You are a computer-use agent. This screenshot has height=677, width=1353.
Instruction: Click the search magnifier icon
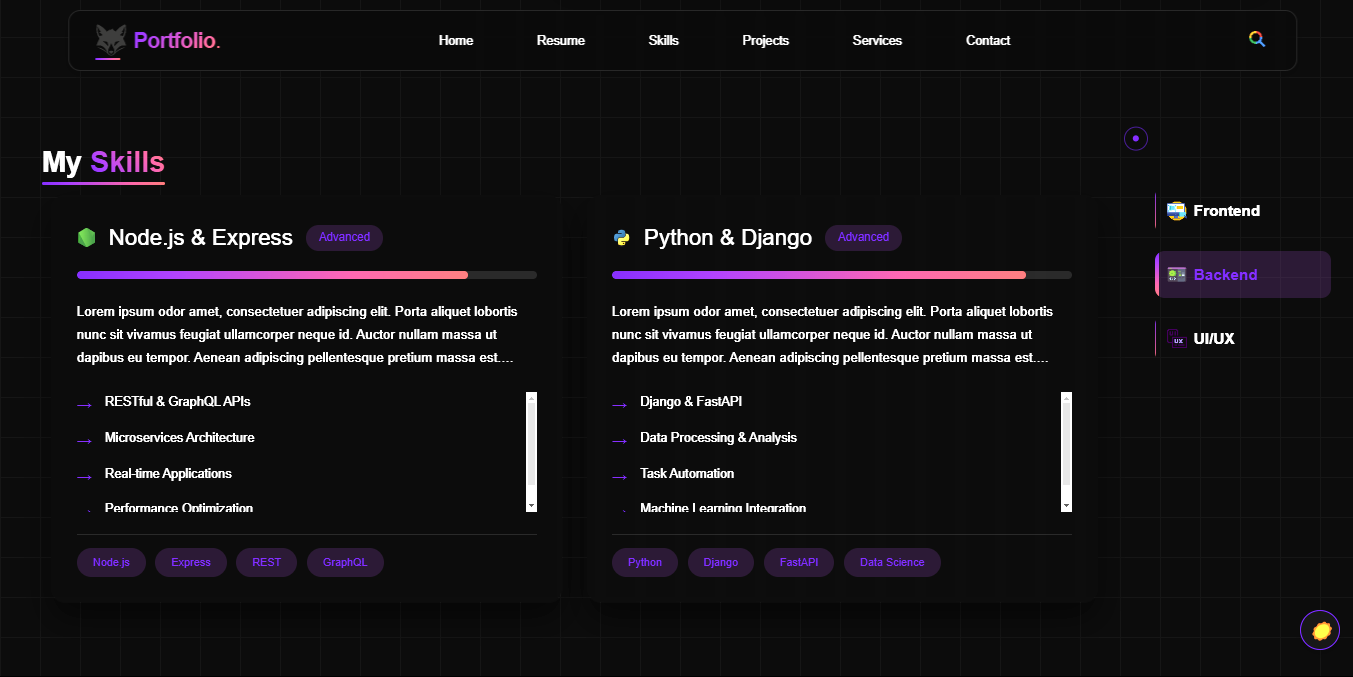pyautogui.click(x=1257, y=39)
